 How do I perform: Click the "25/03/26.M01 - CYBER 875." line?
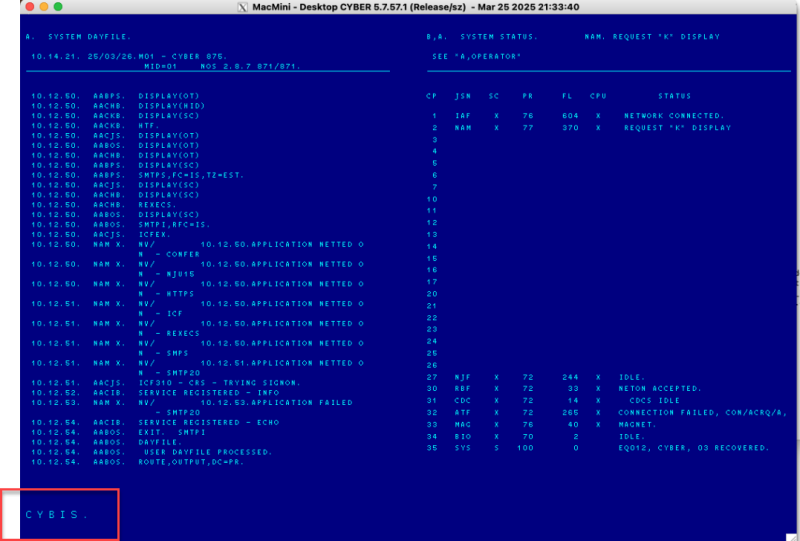(x=157, y=57)
